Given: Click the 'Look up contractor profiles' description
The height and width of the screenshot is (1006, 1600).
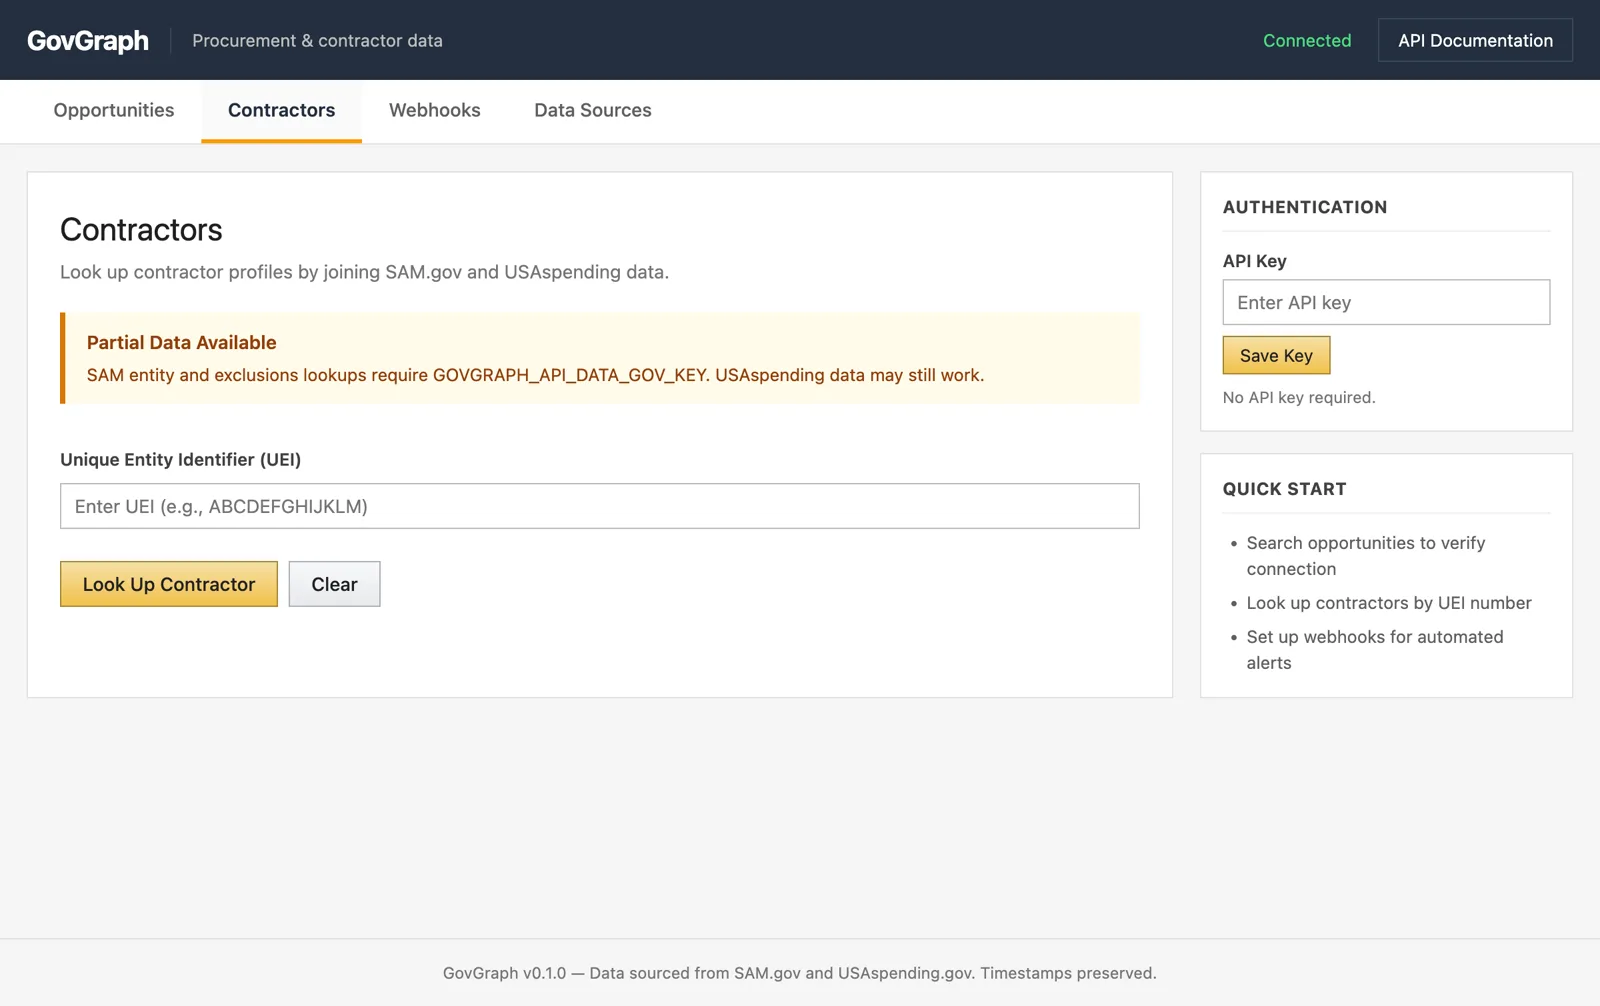Looking at the screenshot, I should [364, 272].
